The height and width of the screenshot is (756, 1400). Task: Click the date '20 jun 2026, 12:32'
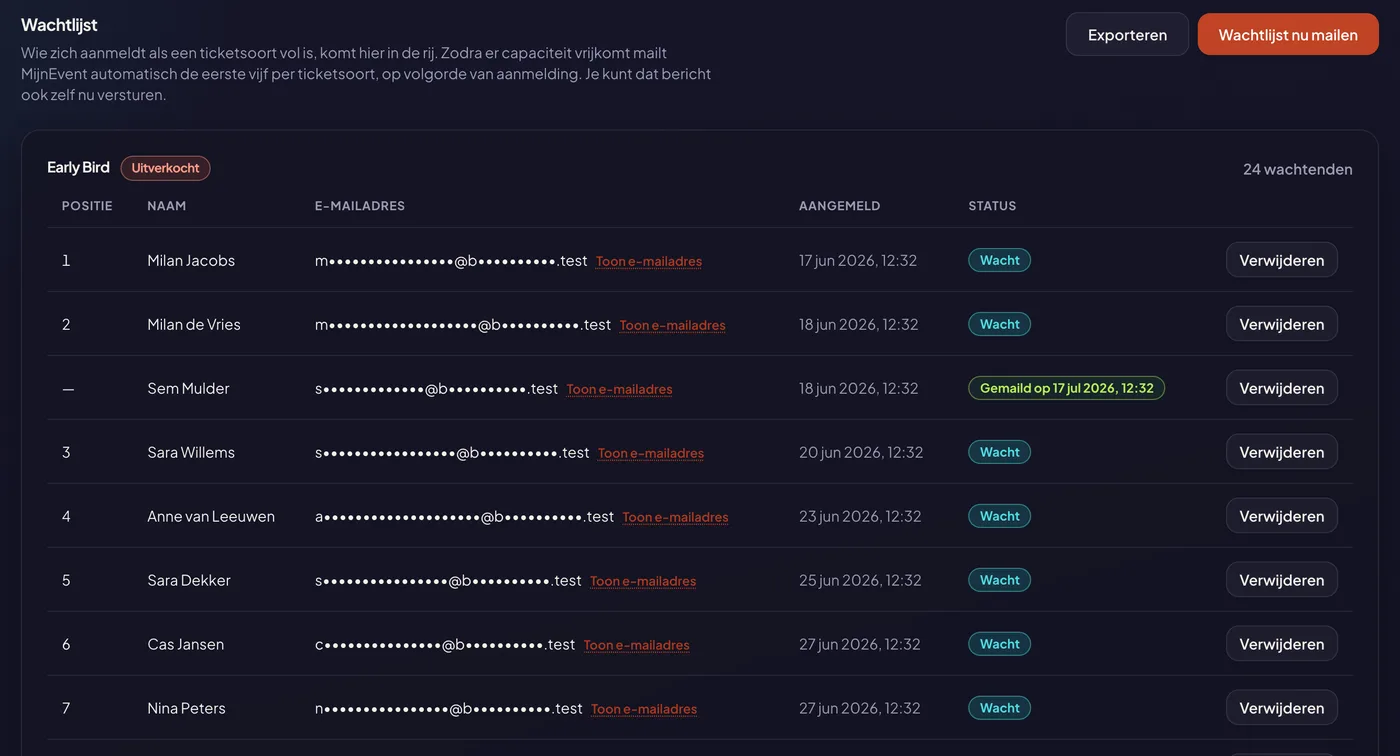click(x=861, y=452)
